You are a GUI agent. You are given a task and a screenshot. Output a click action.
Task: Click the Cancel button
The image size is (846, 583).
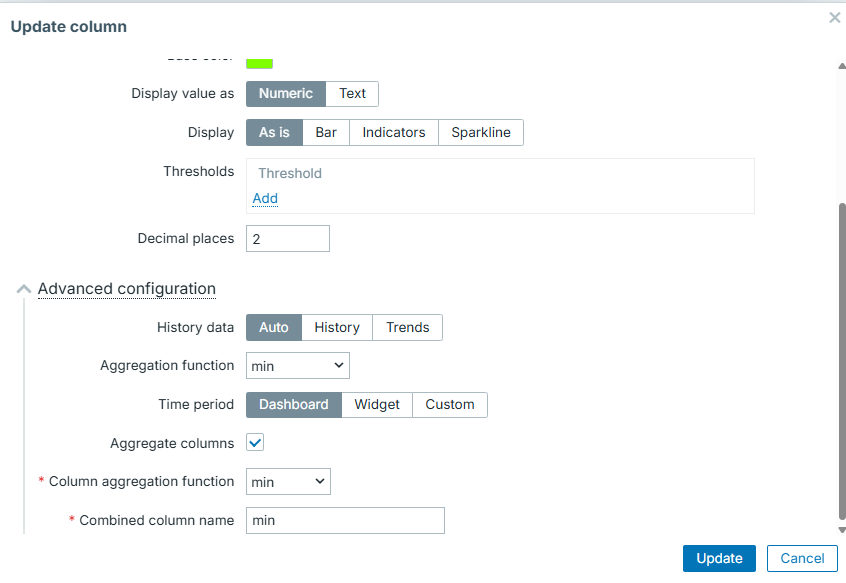pyautogui.click(x=802, y=559)
